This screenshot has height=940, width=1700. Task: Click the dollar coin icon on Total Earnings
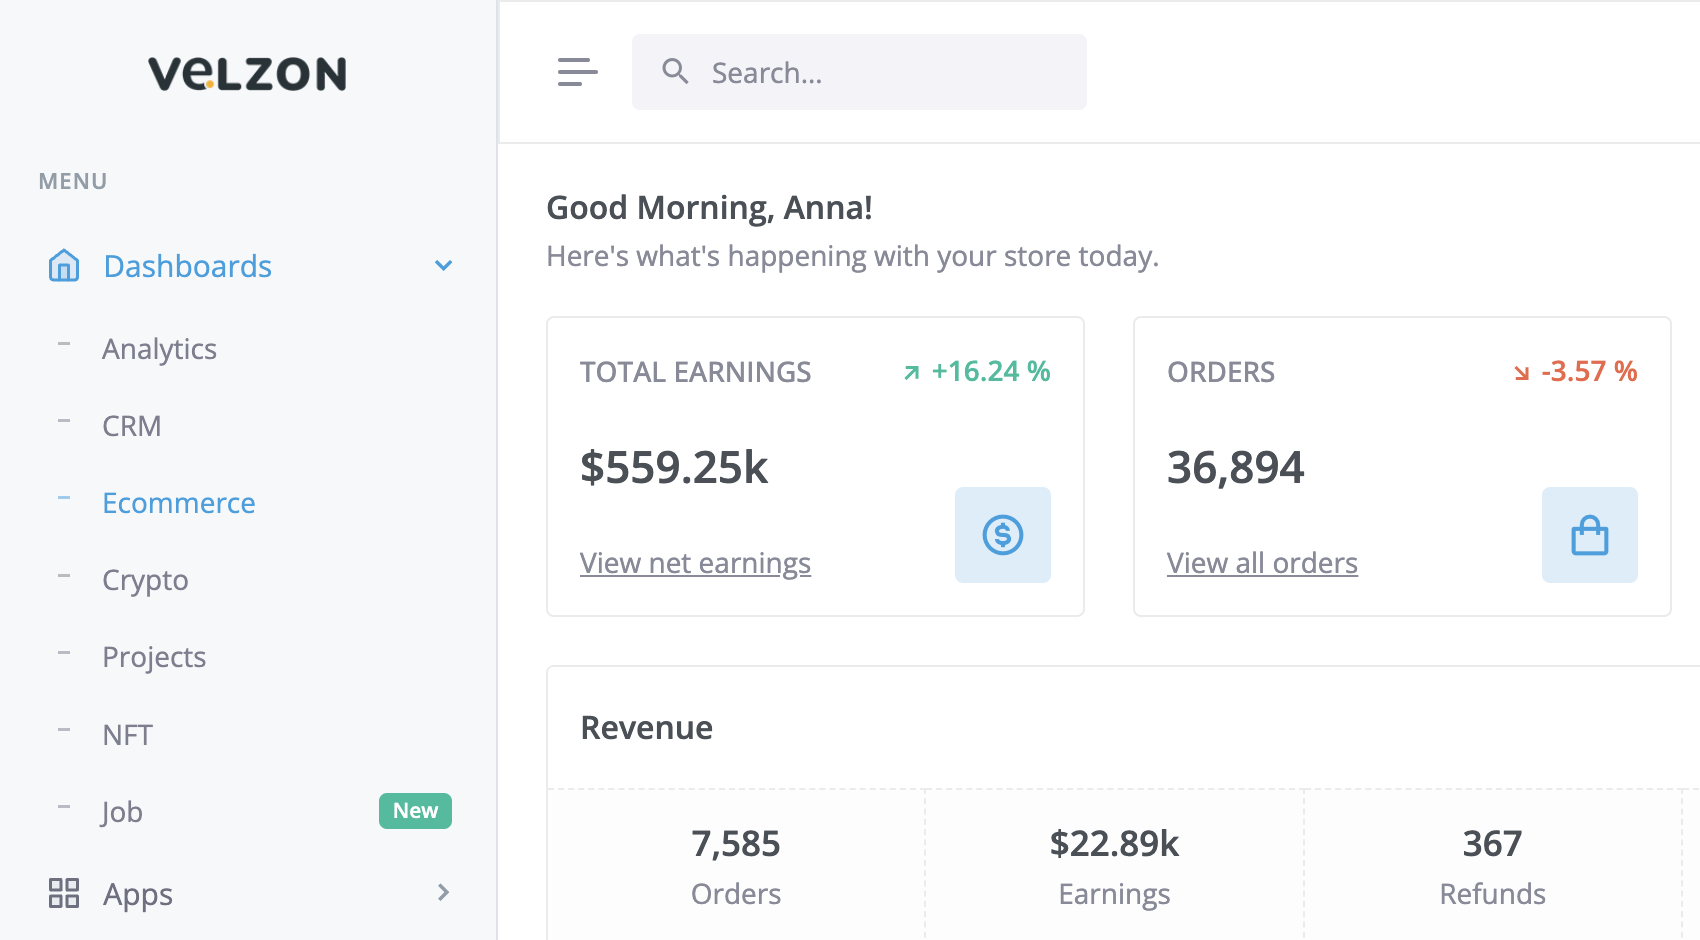(1002, 535)
